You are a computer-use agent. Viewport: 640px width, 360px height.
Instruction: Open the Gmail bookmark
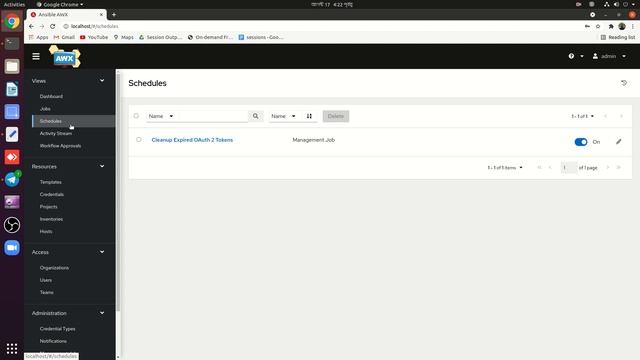point(64,37)
